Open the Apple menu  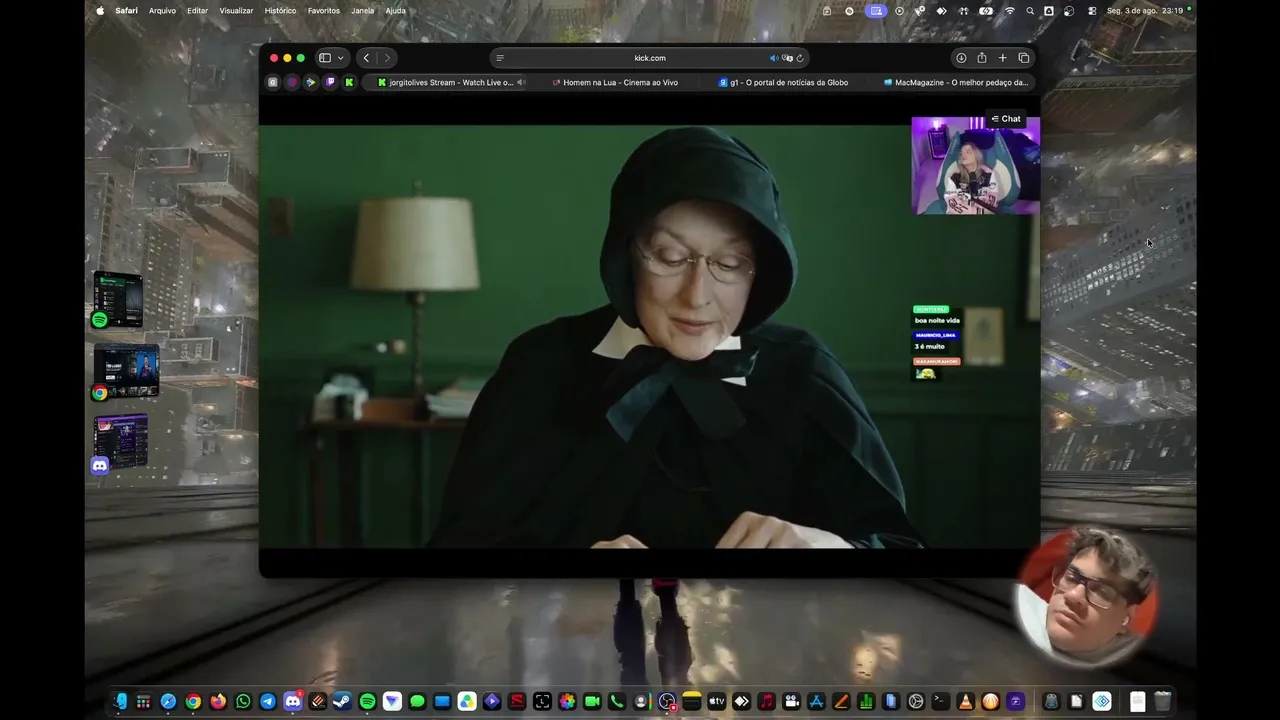[x=100, y=11]
